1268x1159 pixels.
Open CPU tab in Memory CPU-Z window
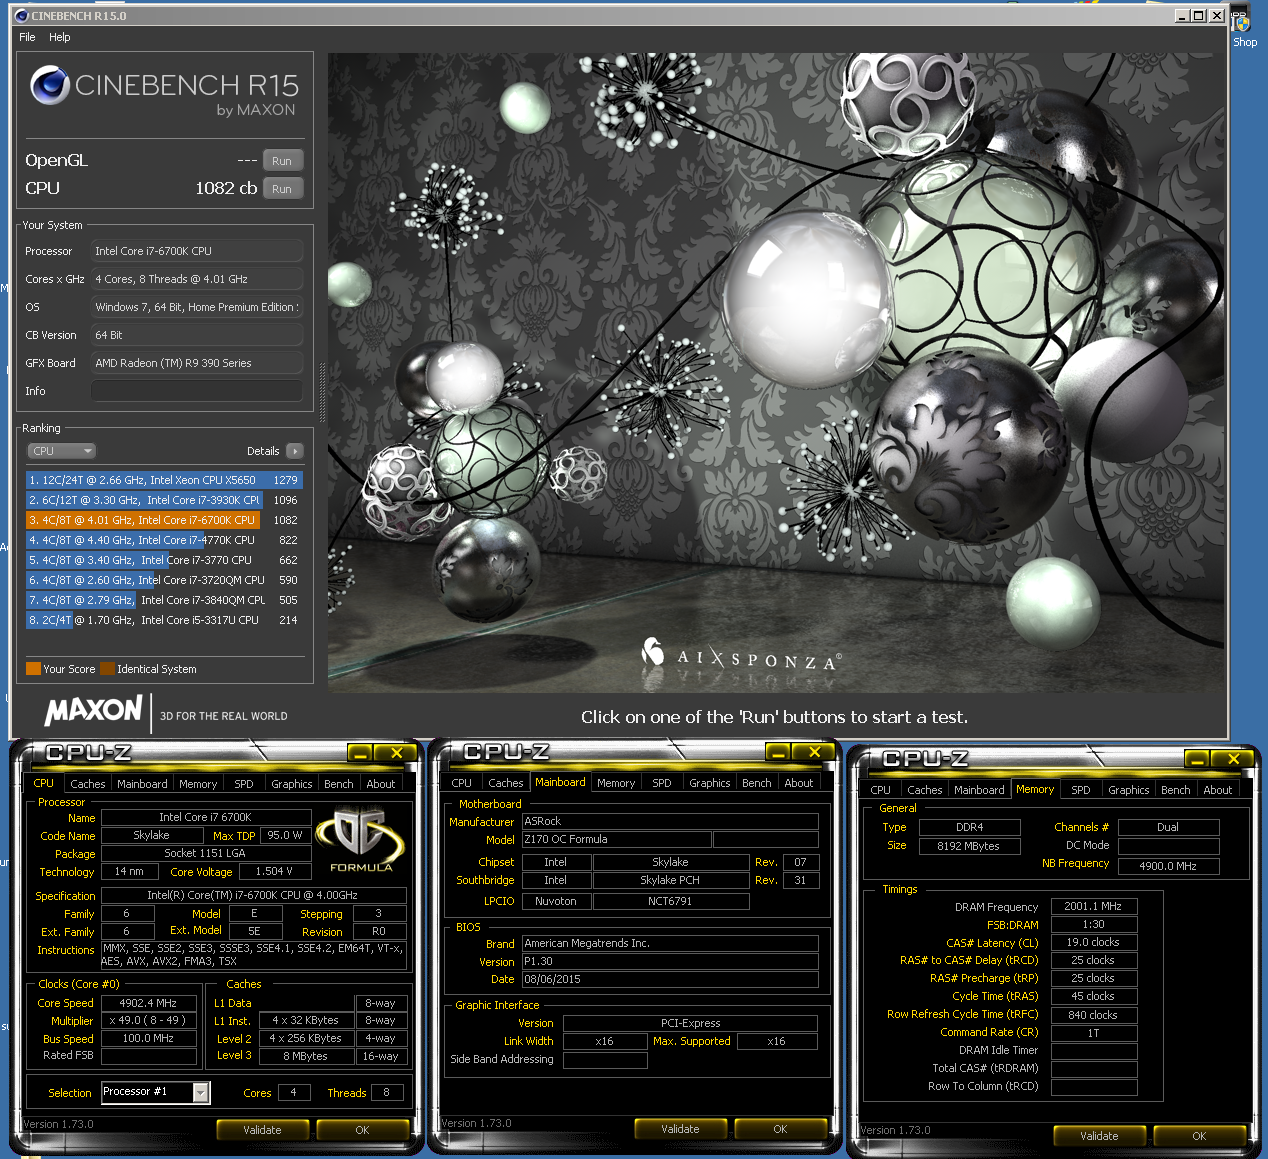(x=881, y=790)
